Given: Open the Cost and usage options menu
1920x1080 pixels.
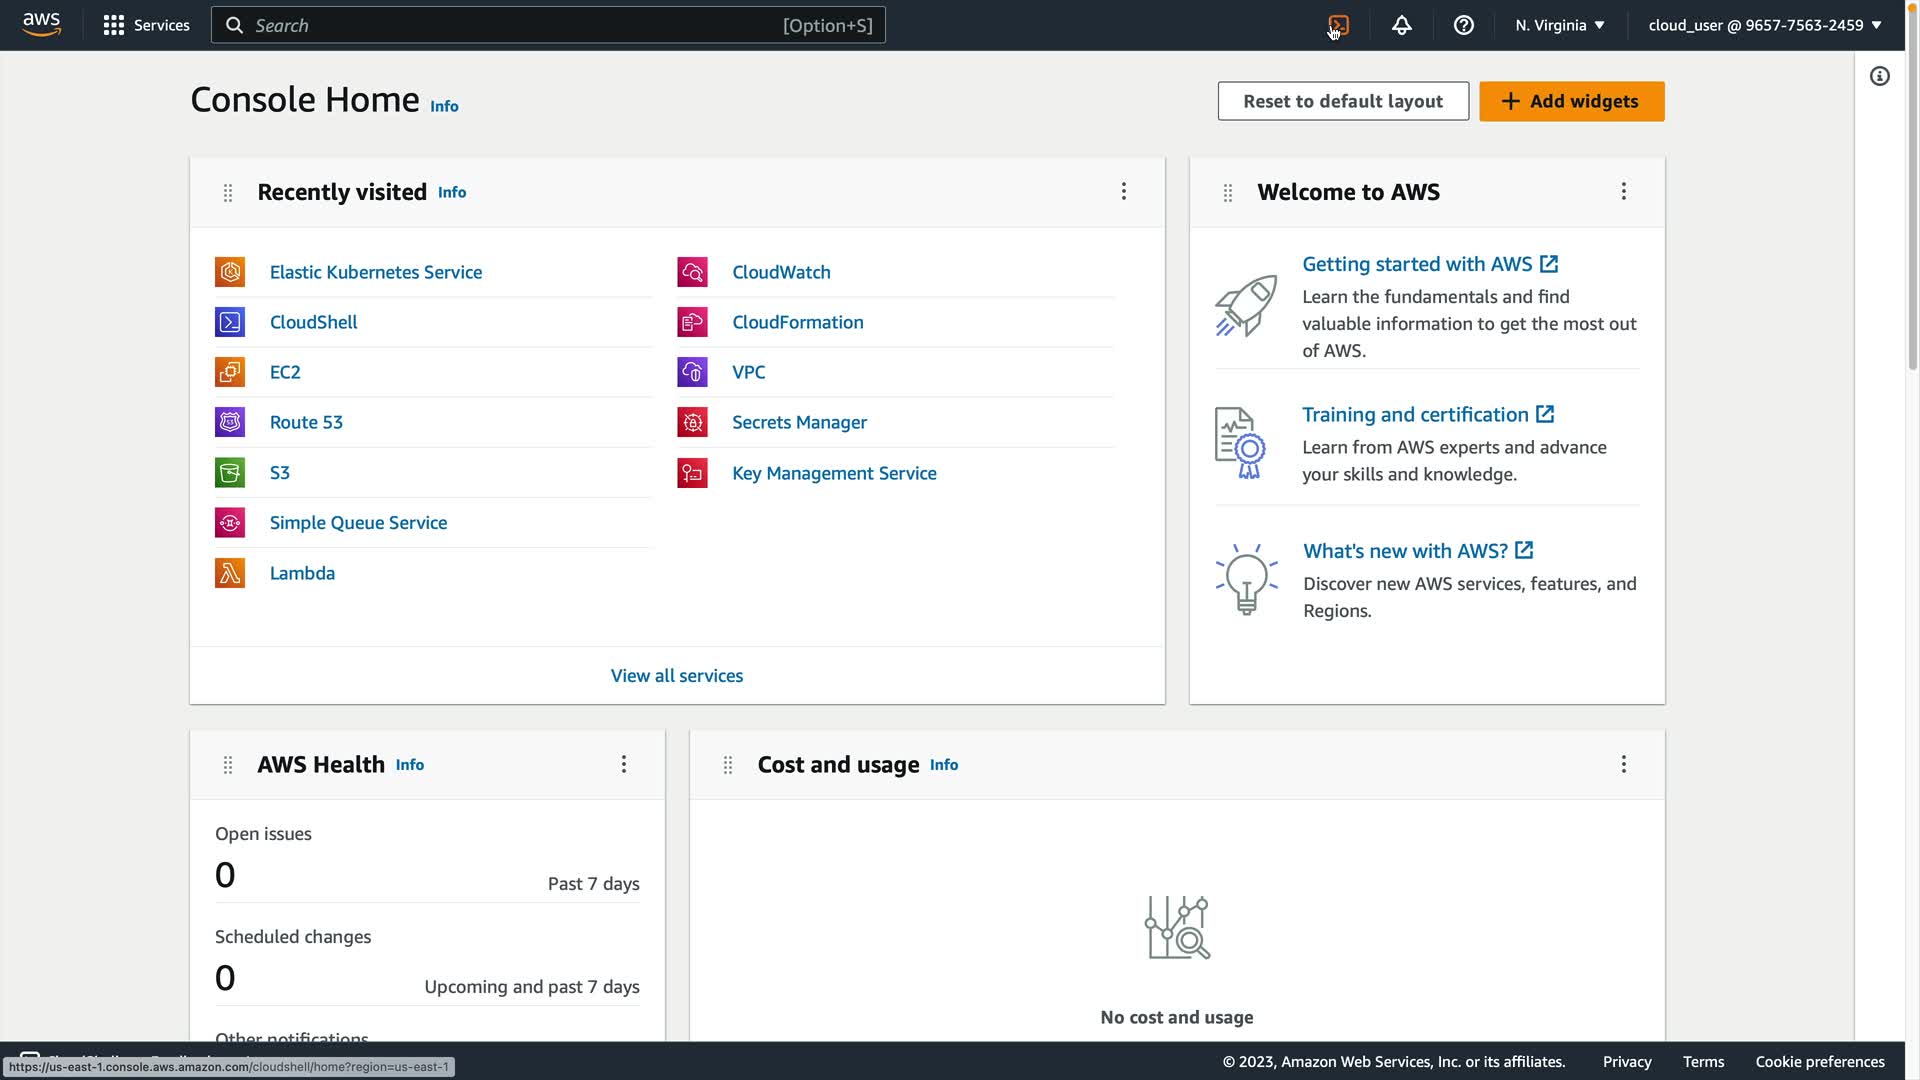Looking at the screenshot, I should click(x=1623, y=764).
